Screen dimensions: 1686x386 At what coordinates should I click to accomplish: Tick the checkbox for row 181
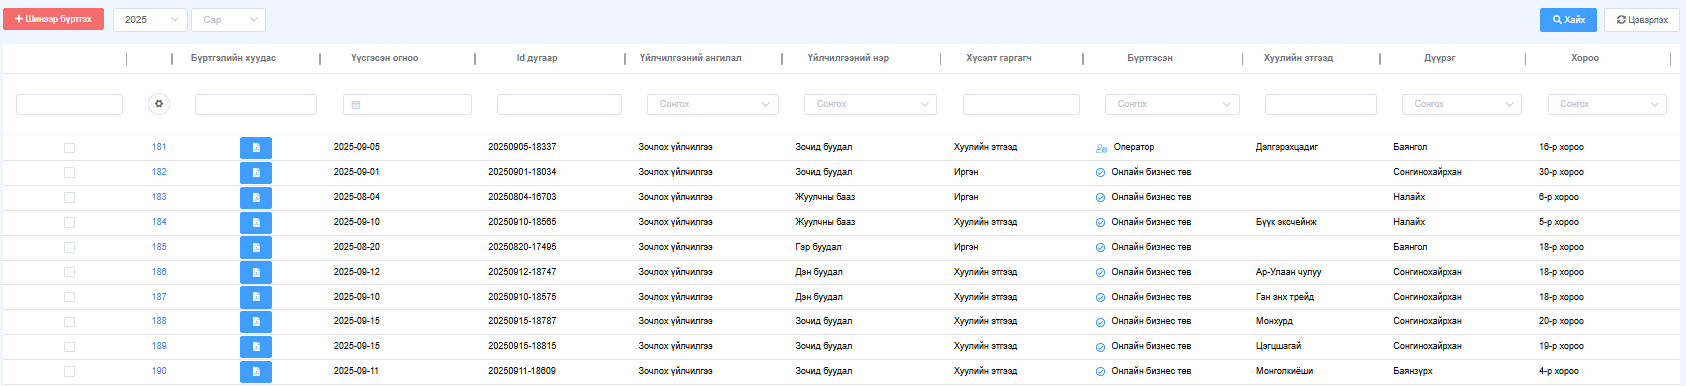tap(69, 148)
